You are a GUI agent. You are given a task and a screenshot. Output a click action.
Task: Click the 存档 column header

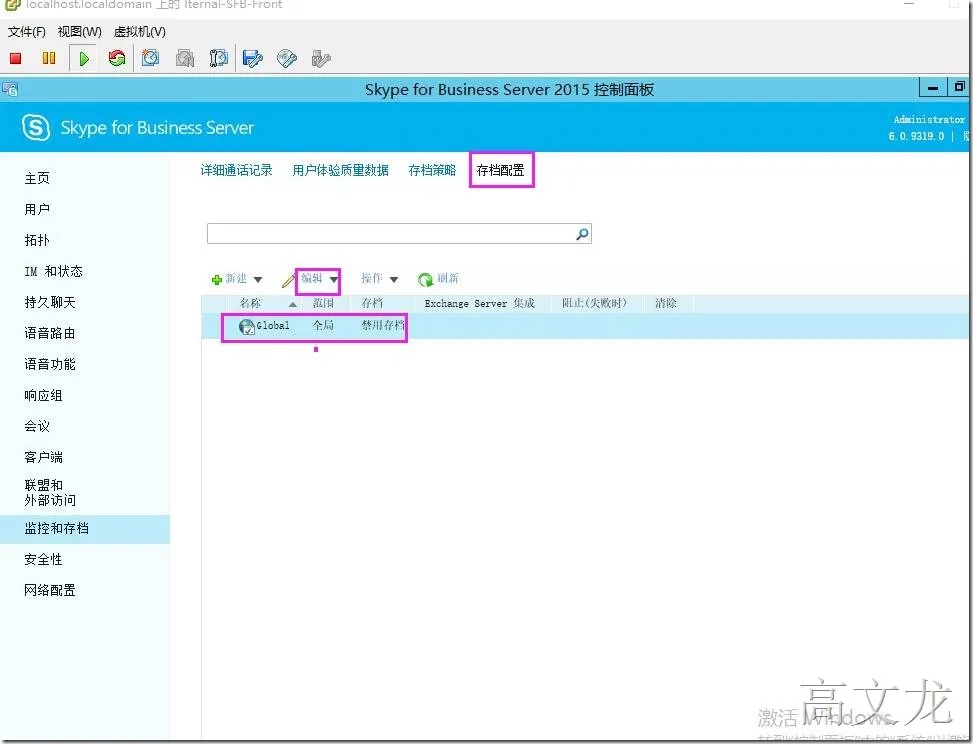(372, 303)
